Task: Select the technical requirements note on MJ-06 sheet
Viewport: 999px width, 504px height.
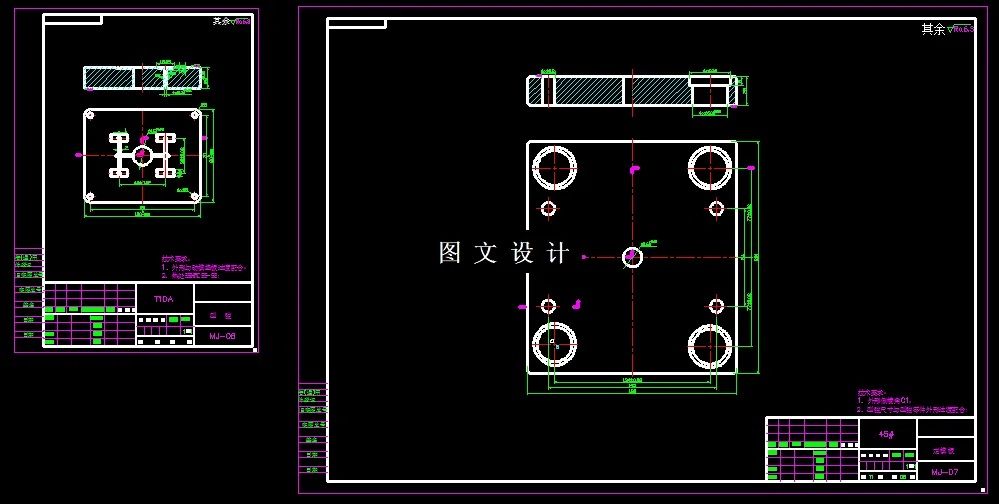Action: 203,268
